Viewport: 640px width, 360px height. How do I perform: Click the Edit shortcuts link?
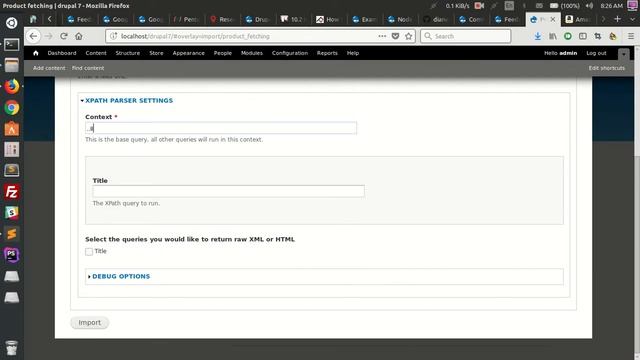pos(607,68)
